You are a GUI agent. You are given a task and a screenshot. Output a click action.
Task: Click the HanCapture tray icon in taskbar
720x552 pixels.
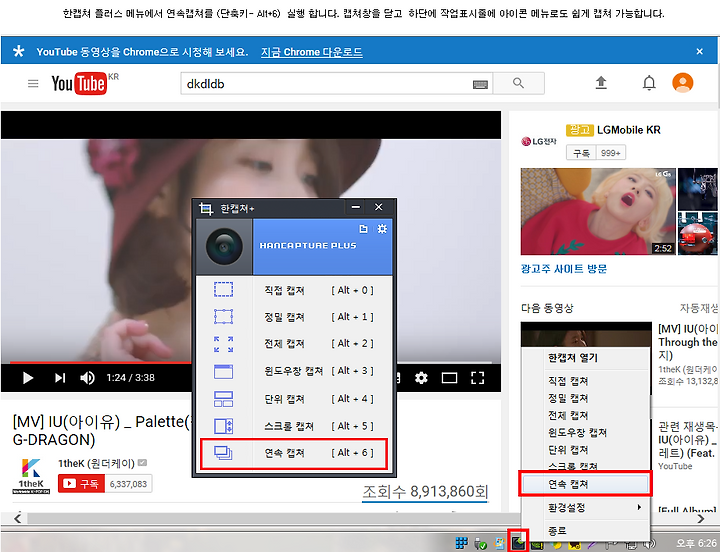pyautogui.click(x=518, y=543)
